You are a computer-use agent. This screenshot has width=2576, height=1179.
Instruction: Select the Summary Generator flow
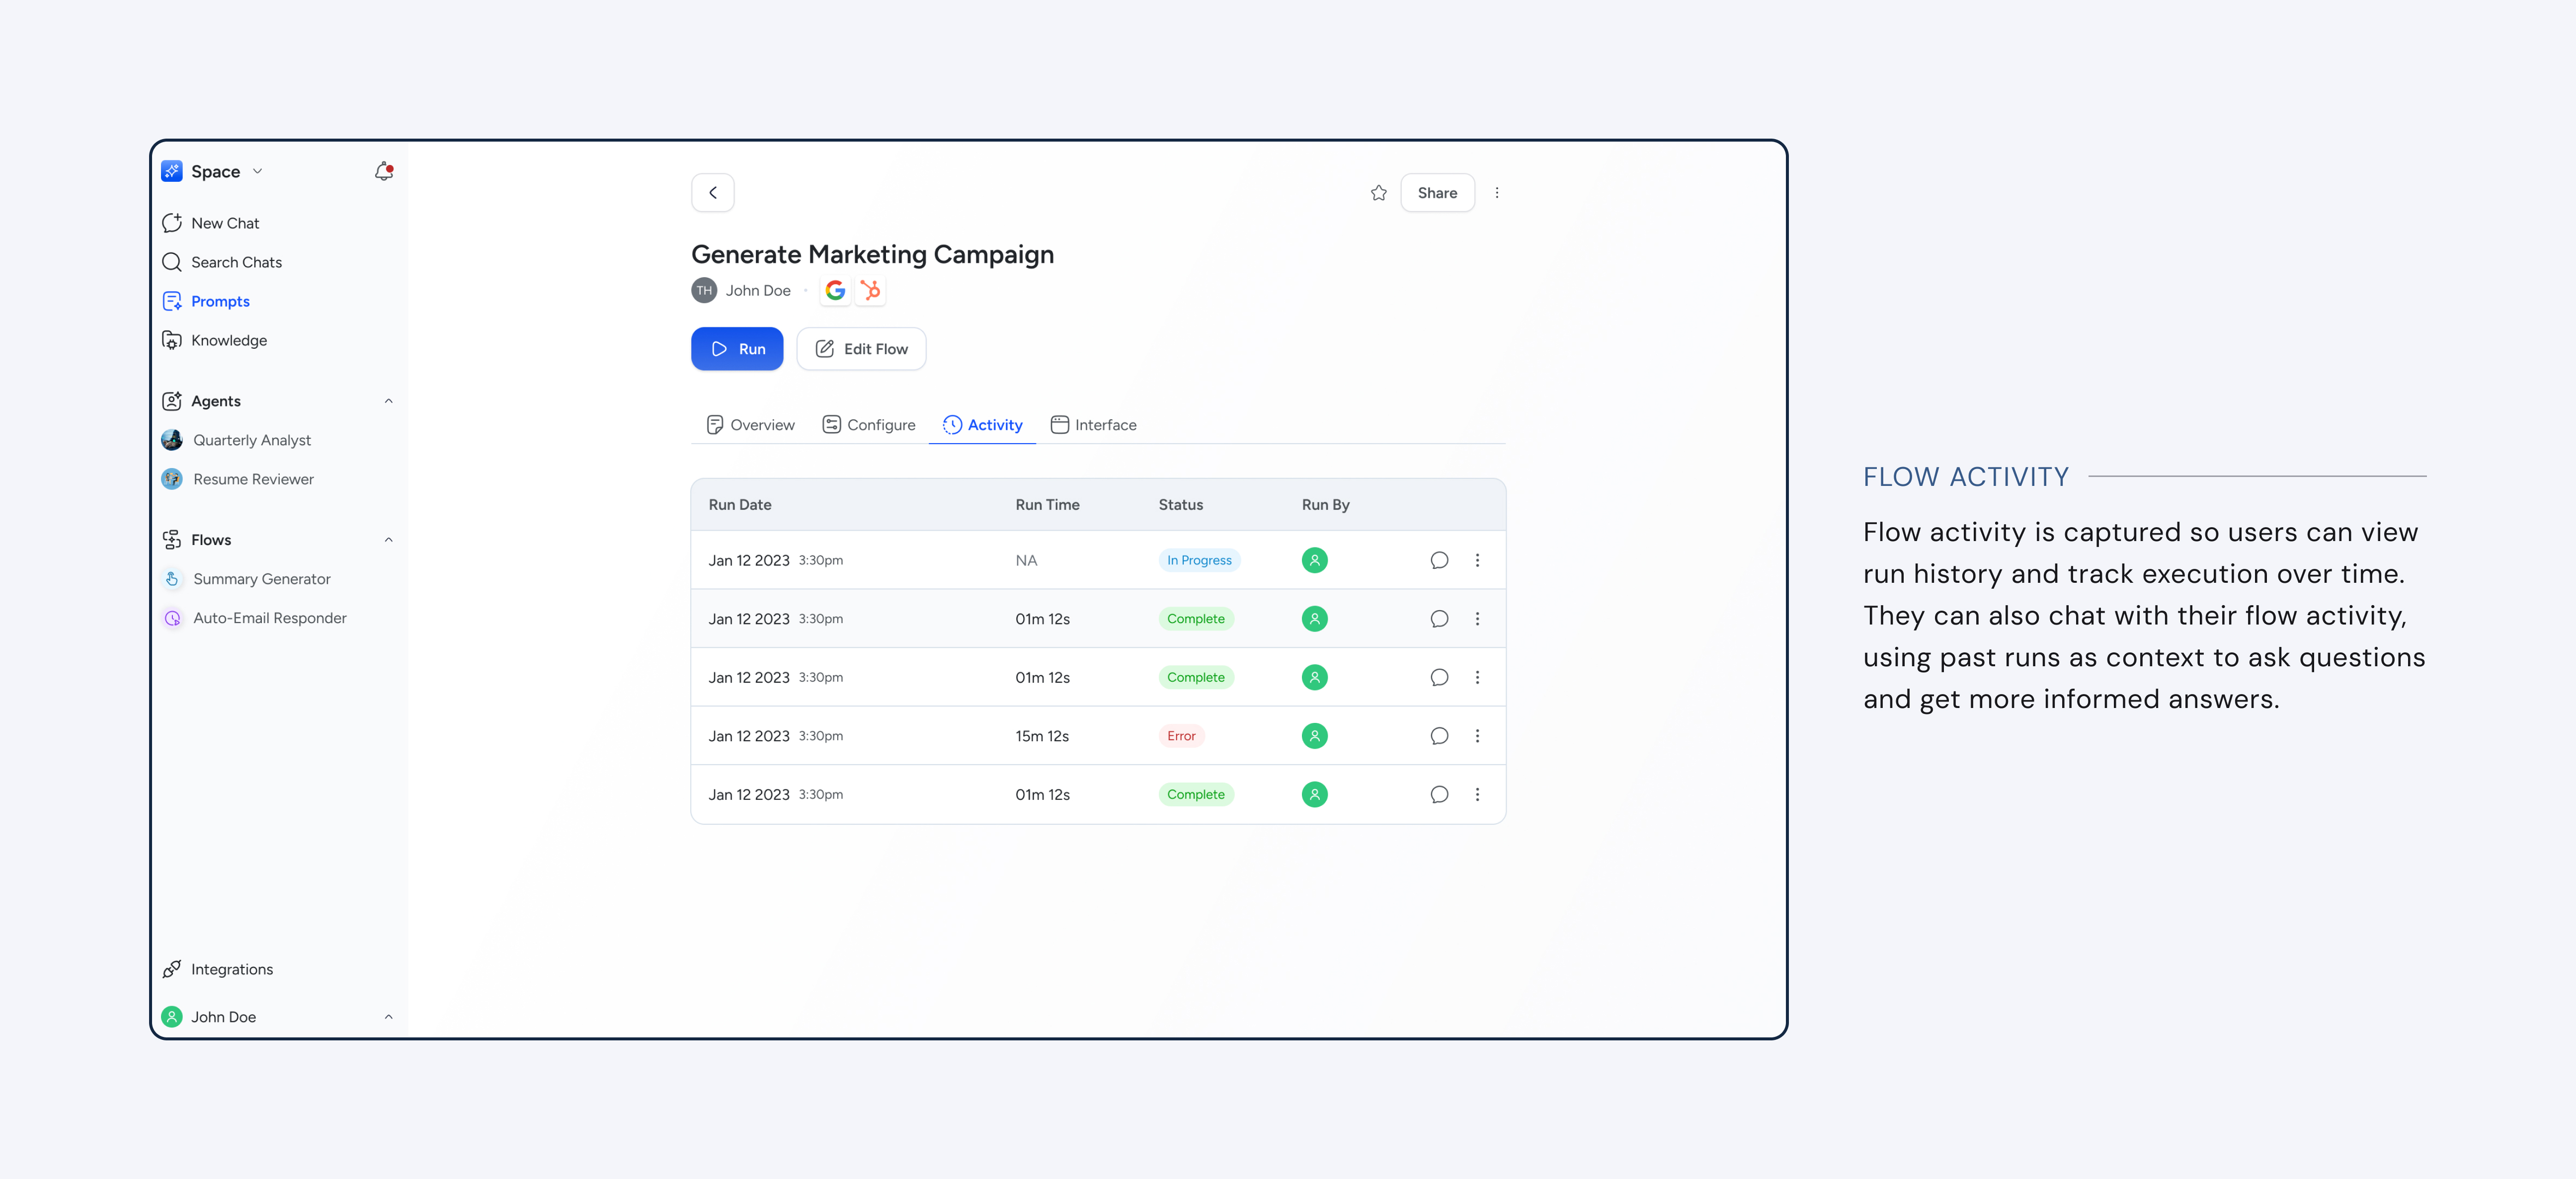click(262, 578)
